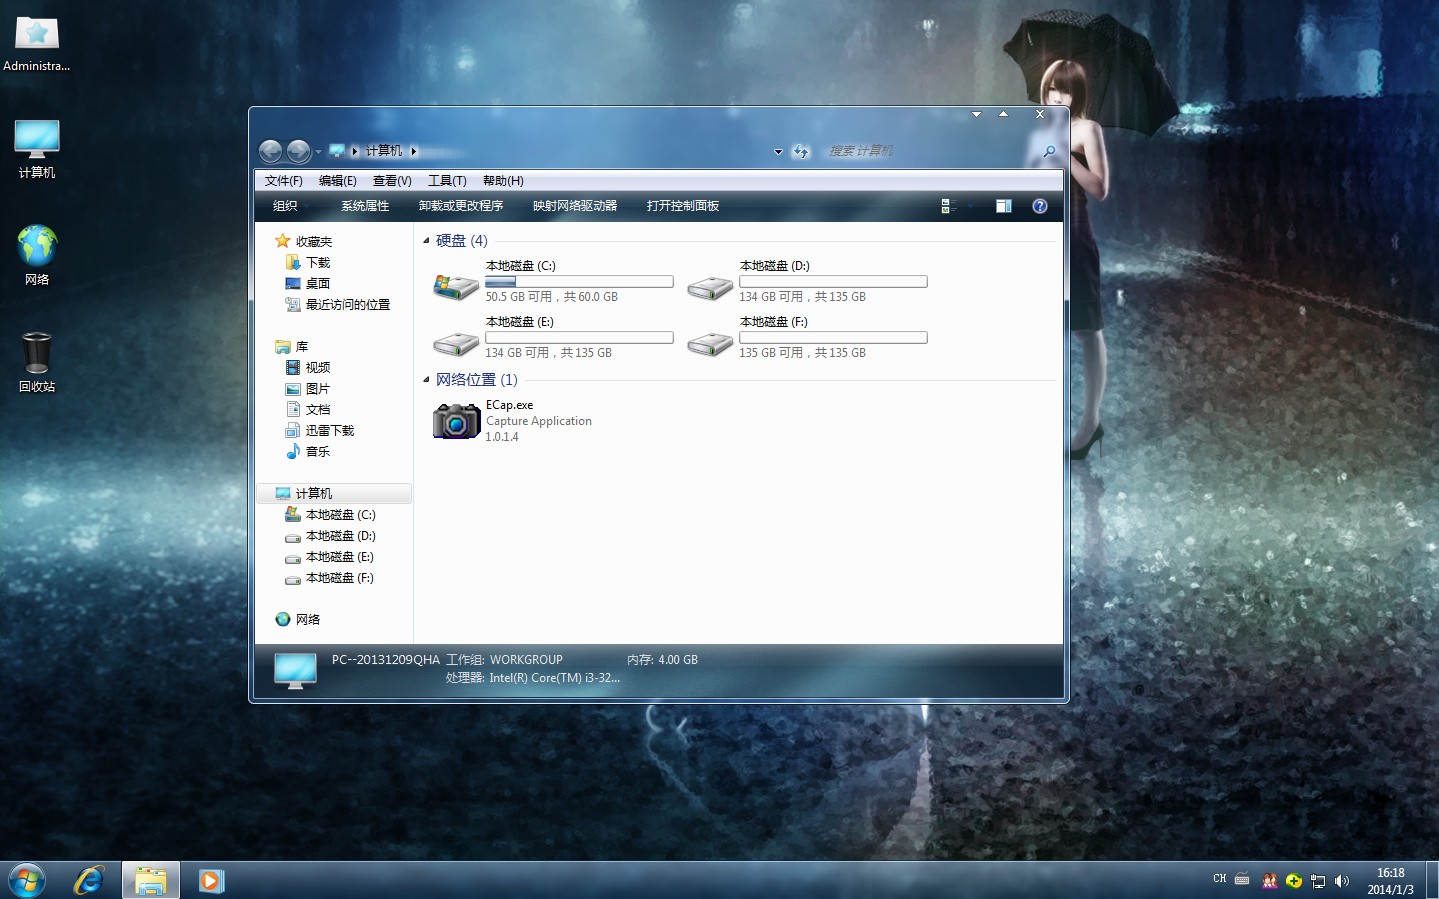Collapse the 网络位置 (1) group
Image resolution: width=1439 pixels, height=899 pixels.
coord(426,379)
